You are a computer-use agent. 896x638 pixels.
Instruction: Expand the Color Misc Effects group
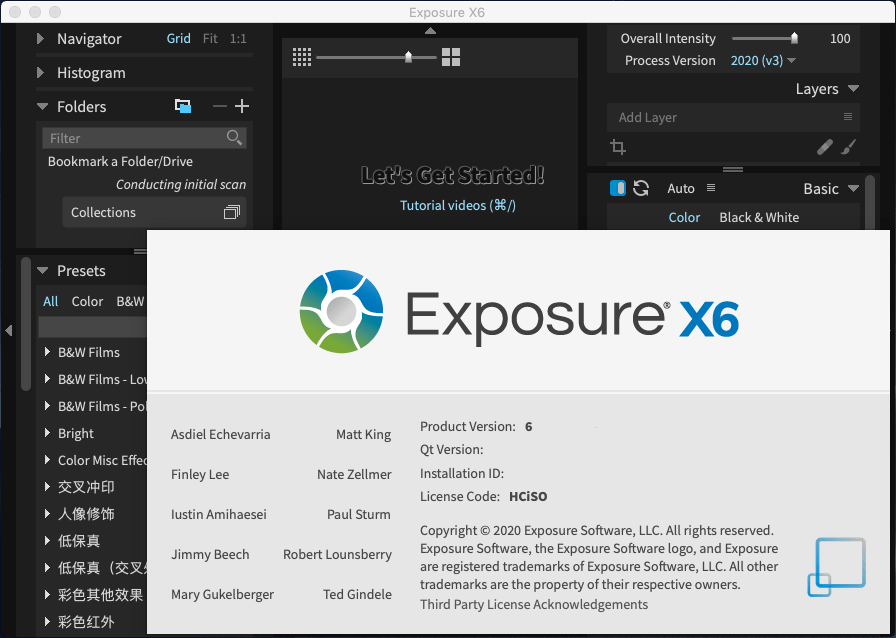coord(48,460)
